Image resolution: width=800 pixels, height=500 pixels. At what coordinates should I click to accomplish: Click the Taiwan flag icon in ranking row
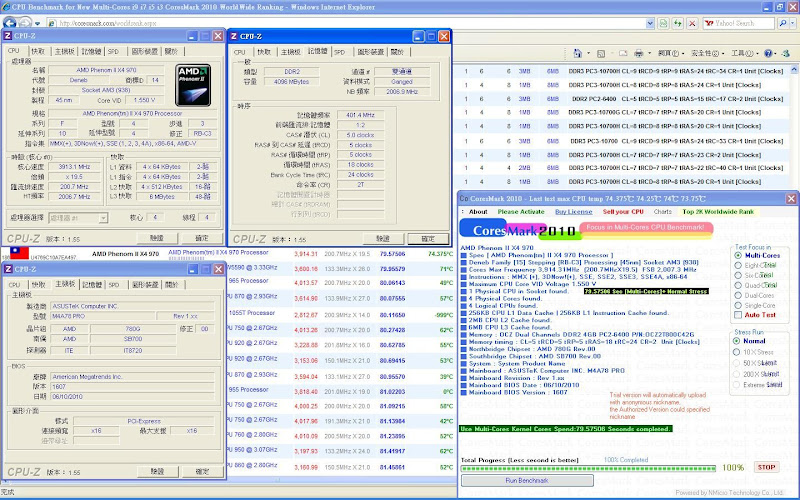click(x=19, y=253)
